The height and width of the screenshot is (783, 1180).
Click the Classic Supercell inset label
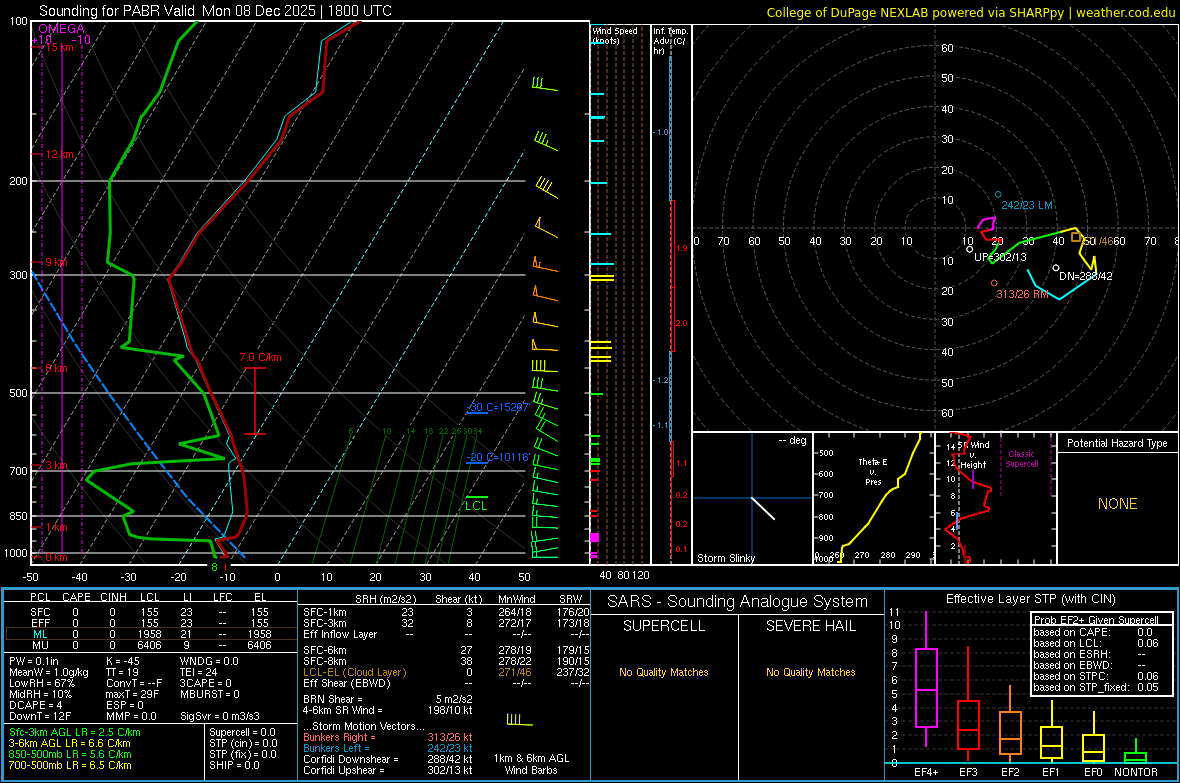pos(1021,459)
